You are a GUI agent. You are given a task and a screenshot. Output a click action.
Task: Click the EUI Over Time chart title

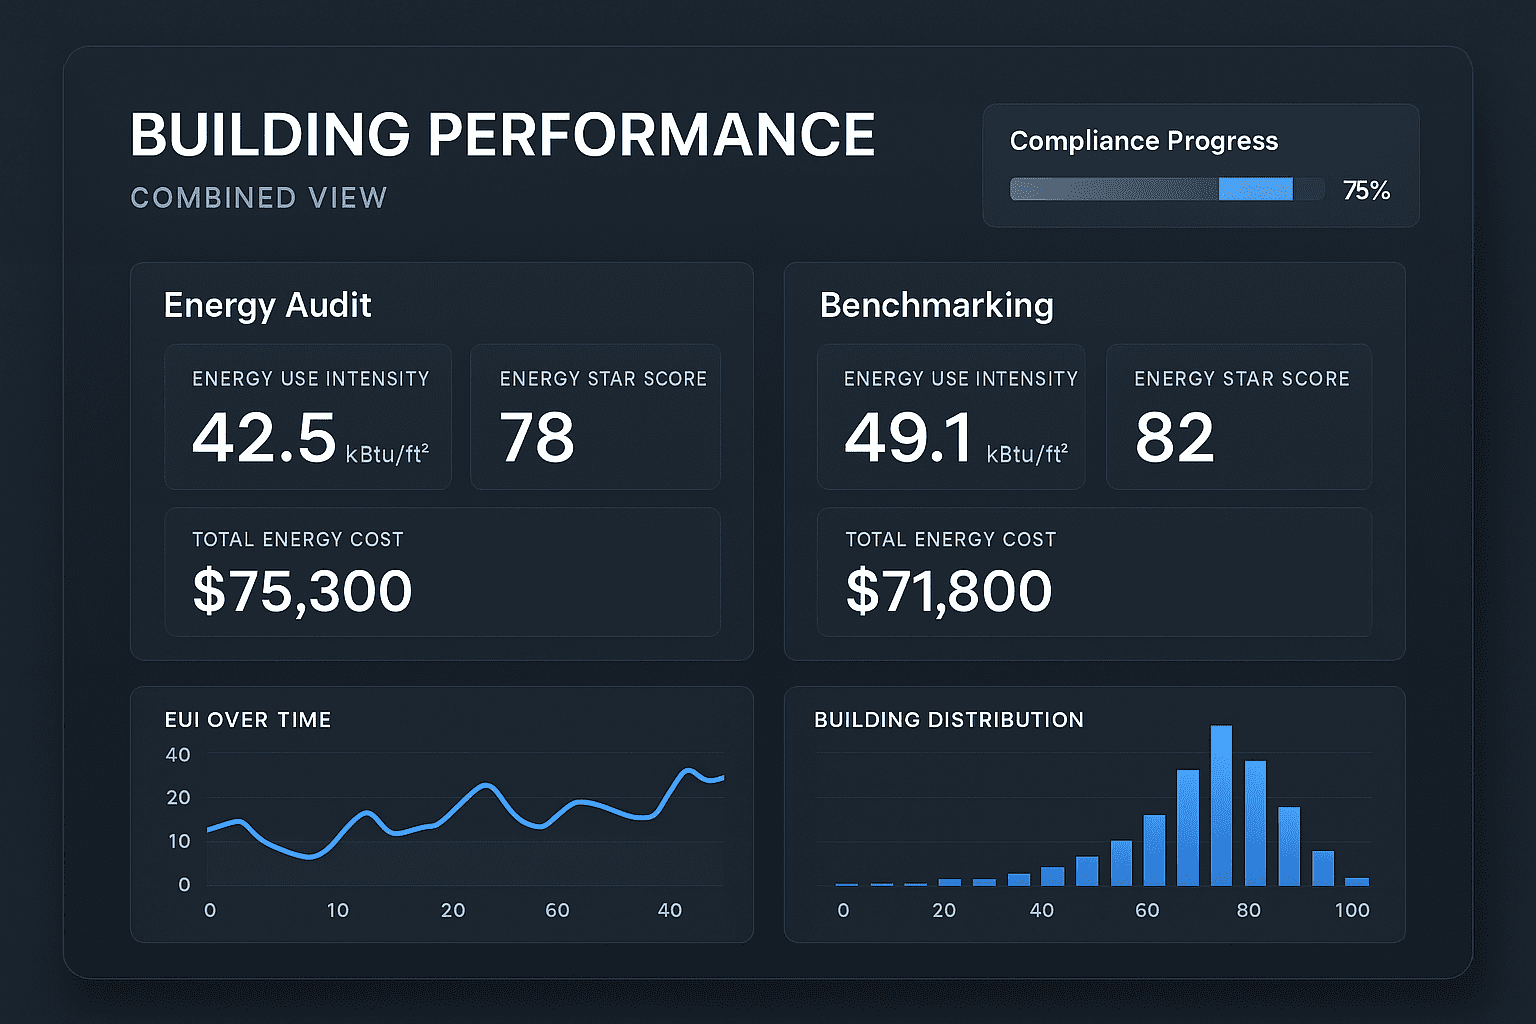tap(247, 720)
